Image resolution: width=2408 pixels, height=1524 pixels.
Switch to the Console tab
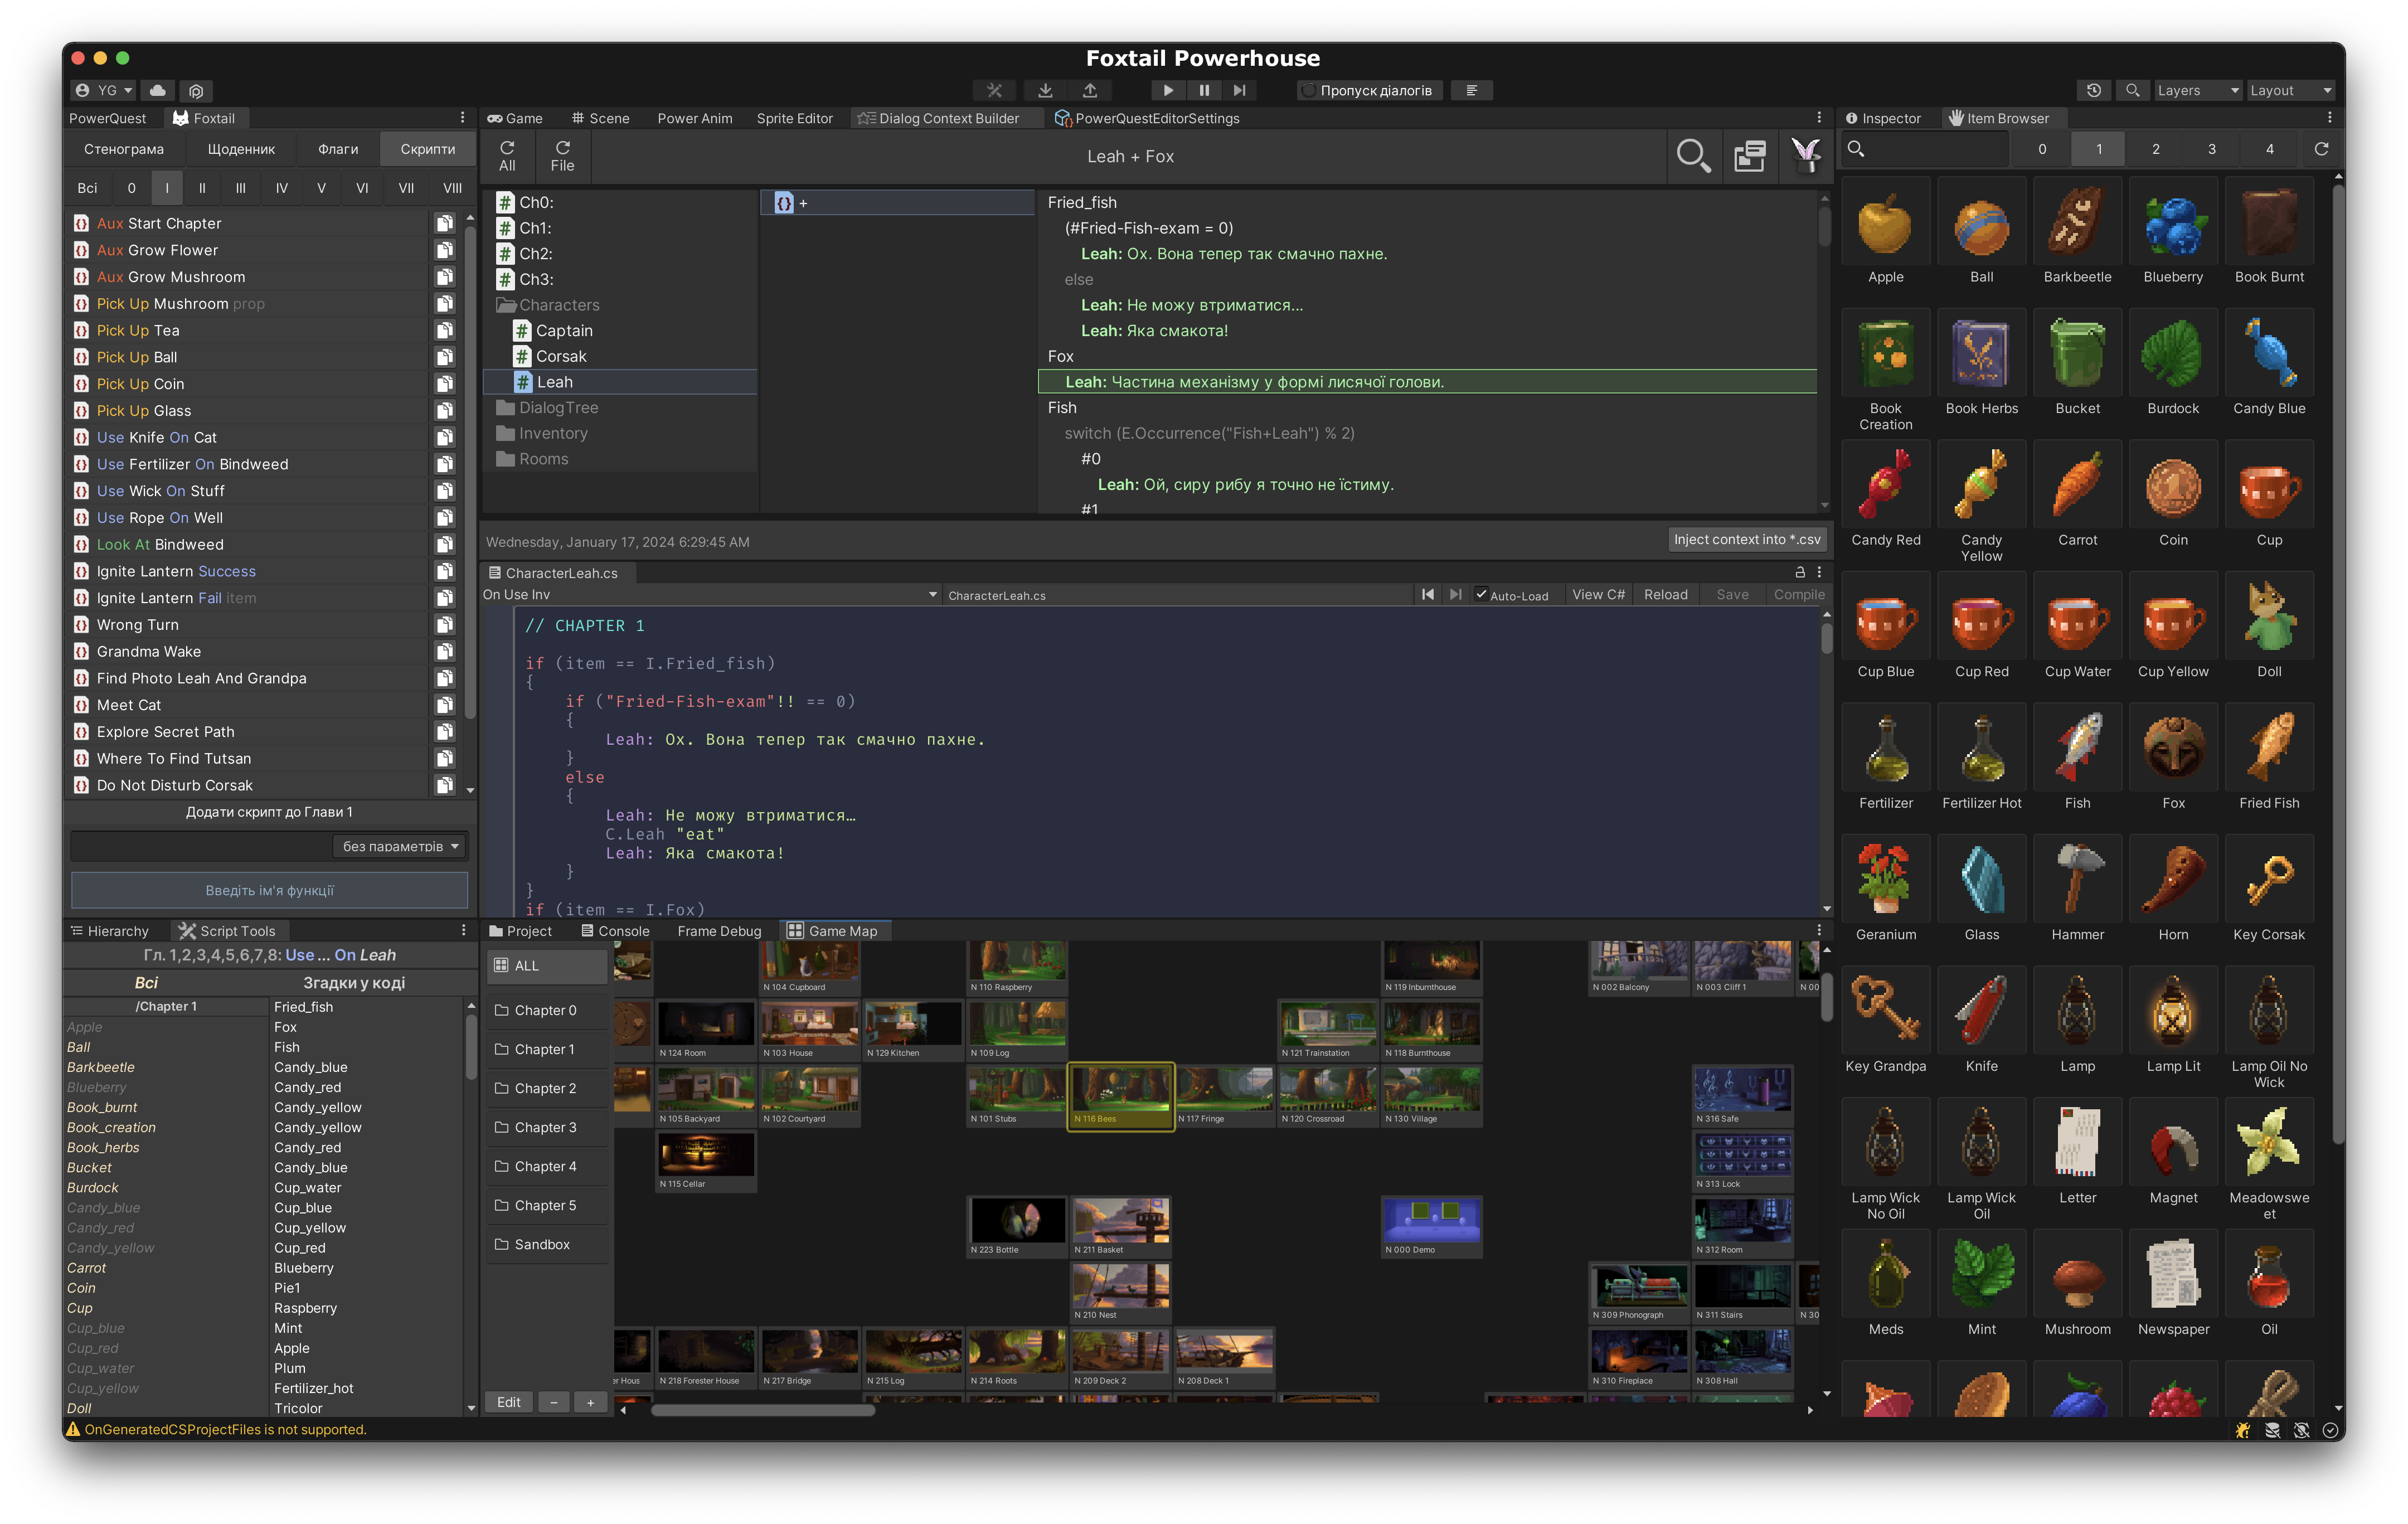[615, 931]
